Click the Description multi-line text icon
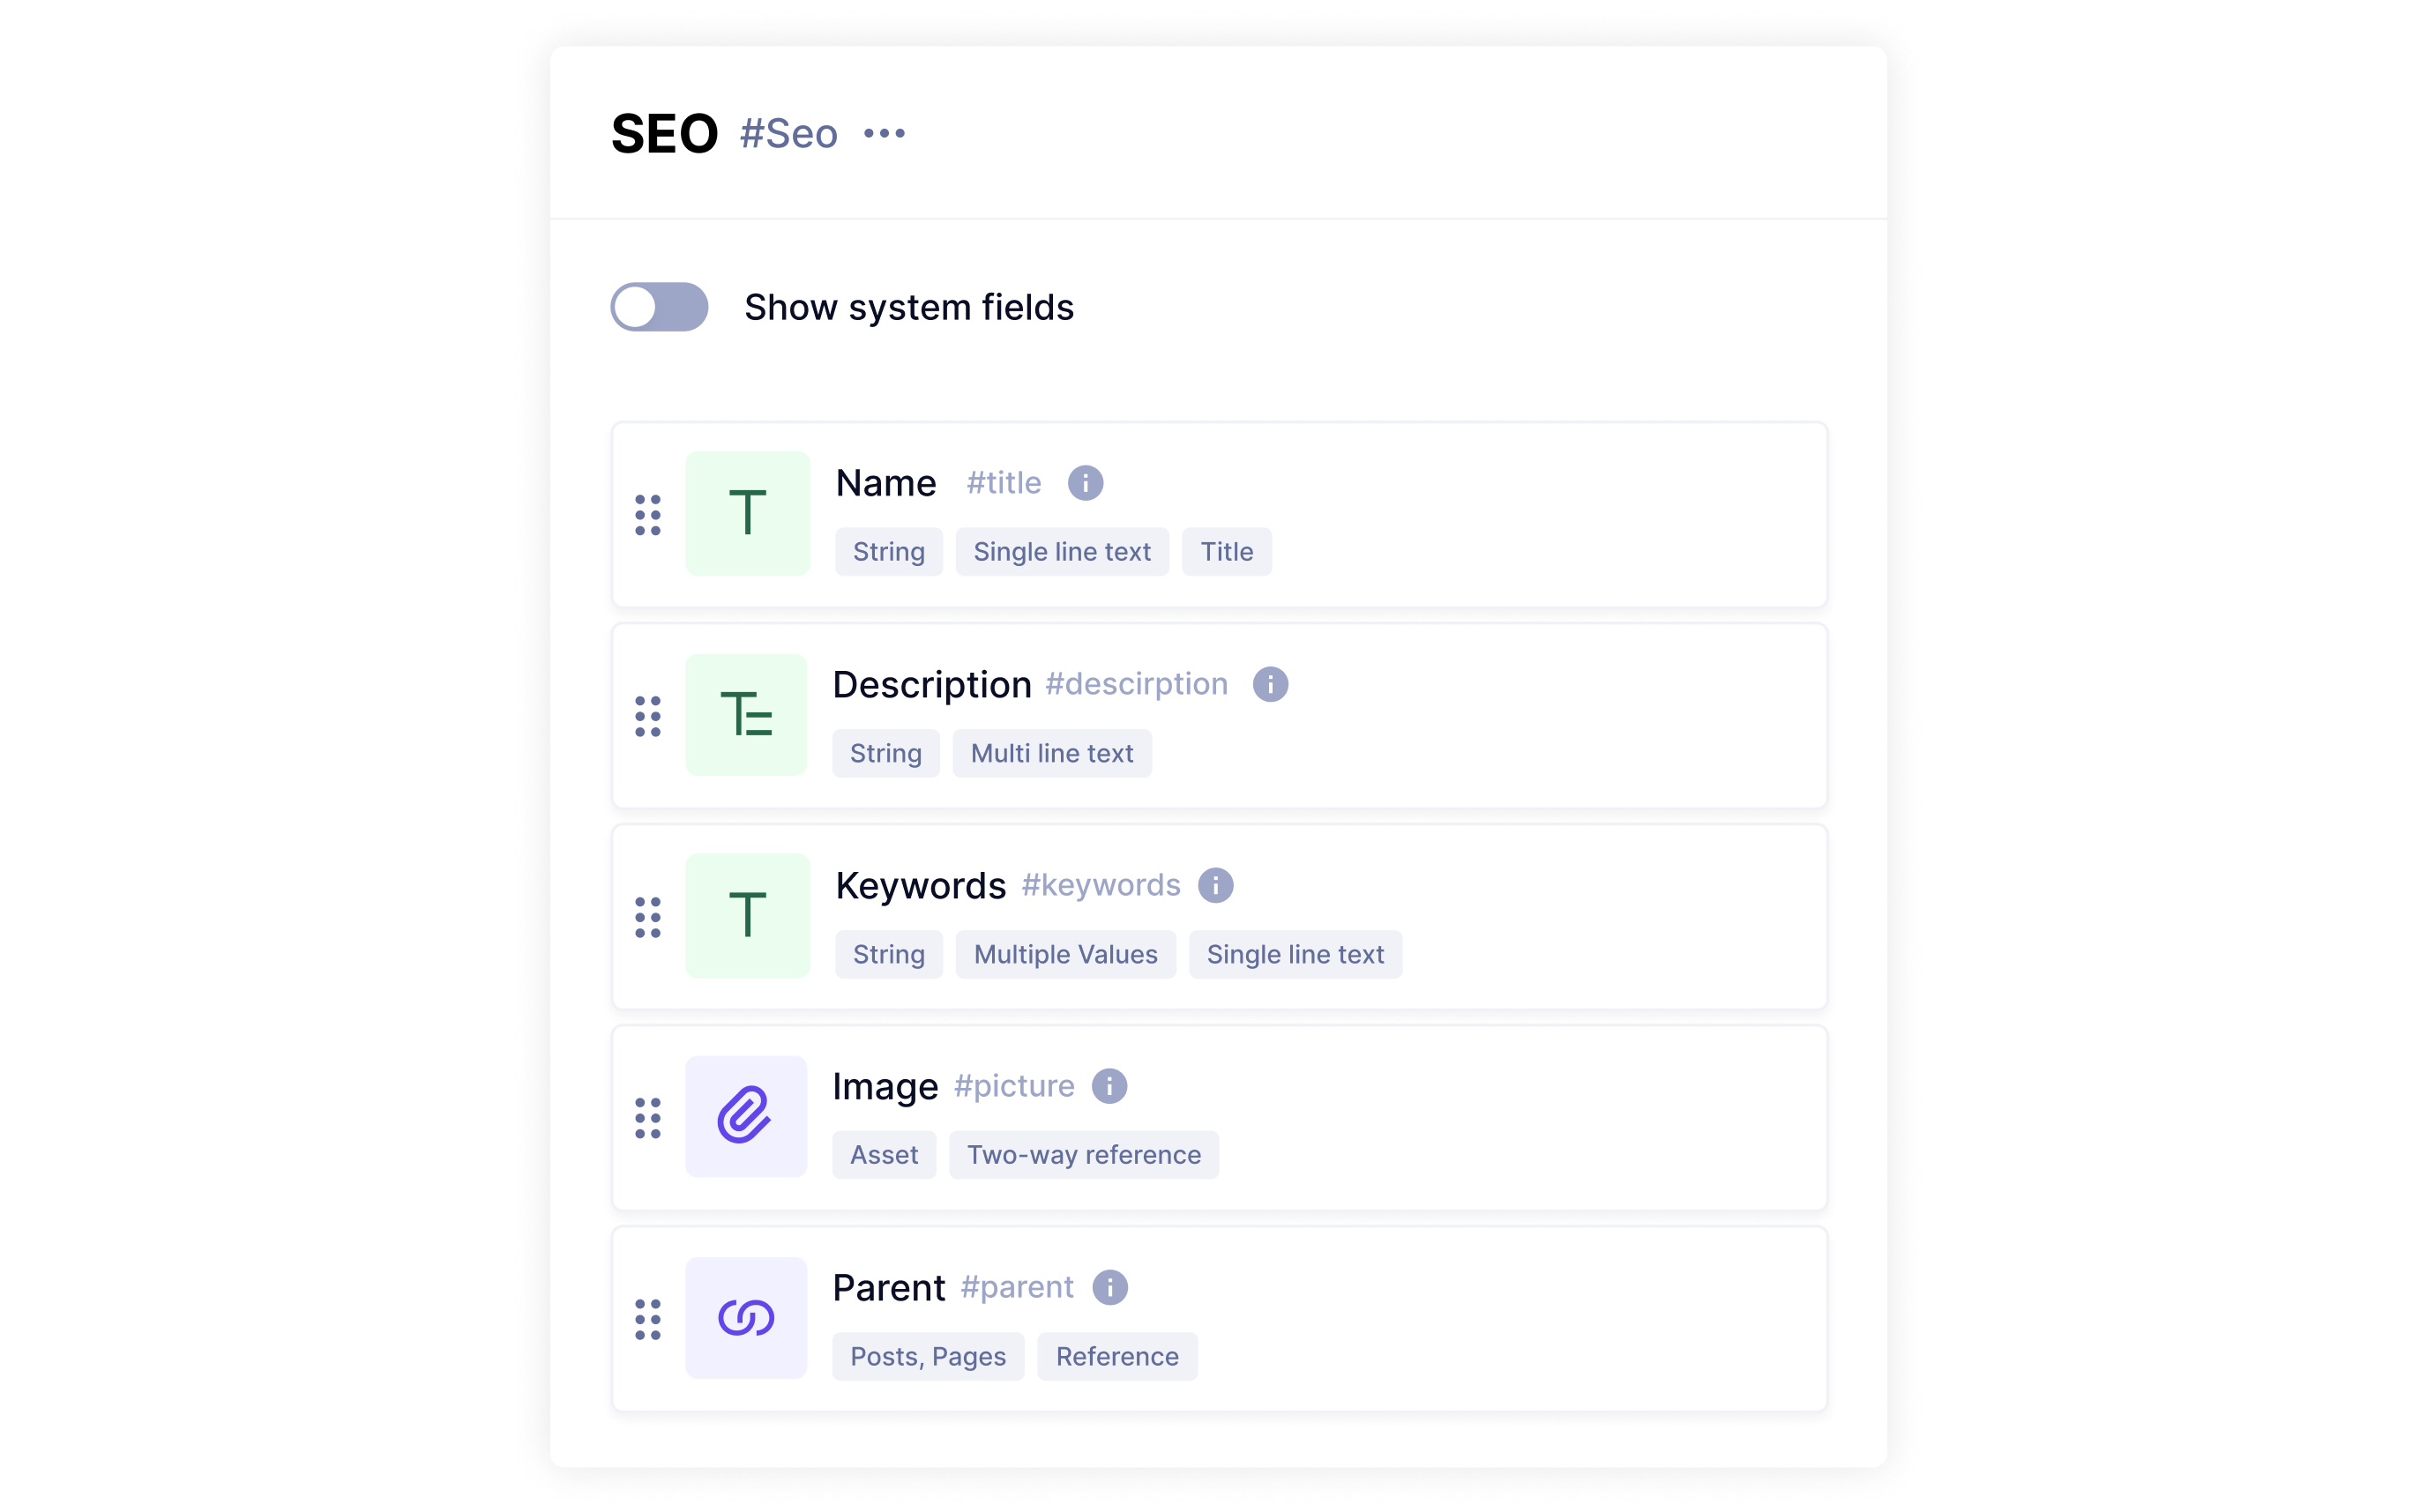 pos(746,715)
